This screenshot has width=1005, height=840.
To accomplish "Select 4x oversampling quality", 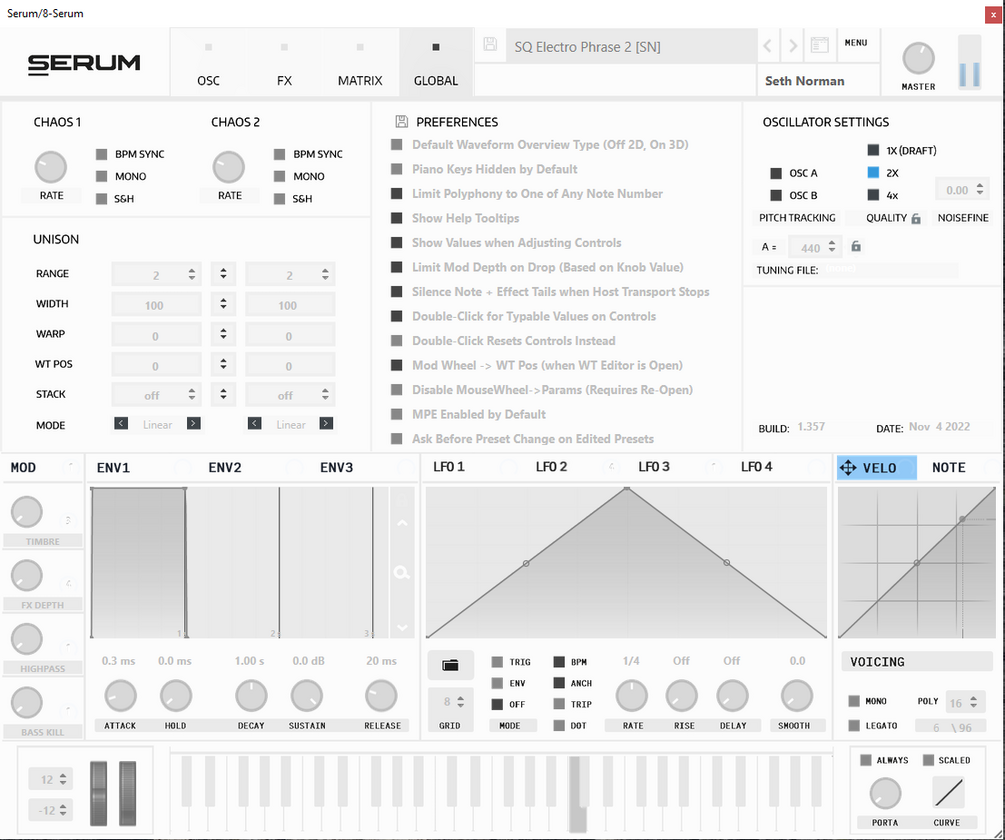I will click(873, 195).
